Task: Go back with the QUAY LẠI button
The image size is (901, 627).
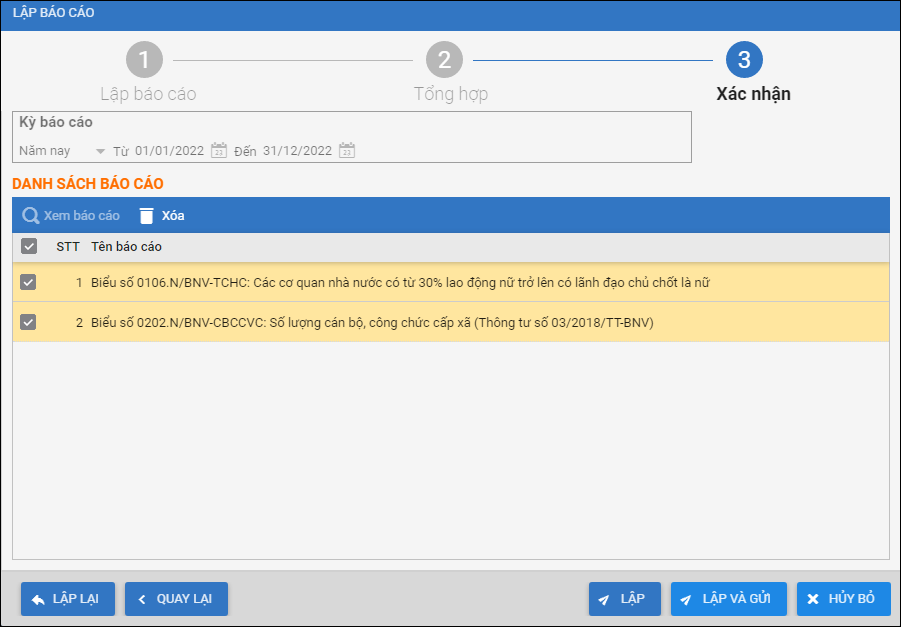Action: click(176, 599)
